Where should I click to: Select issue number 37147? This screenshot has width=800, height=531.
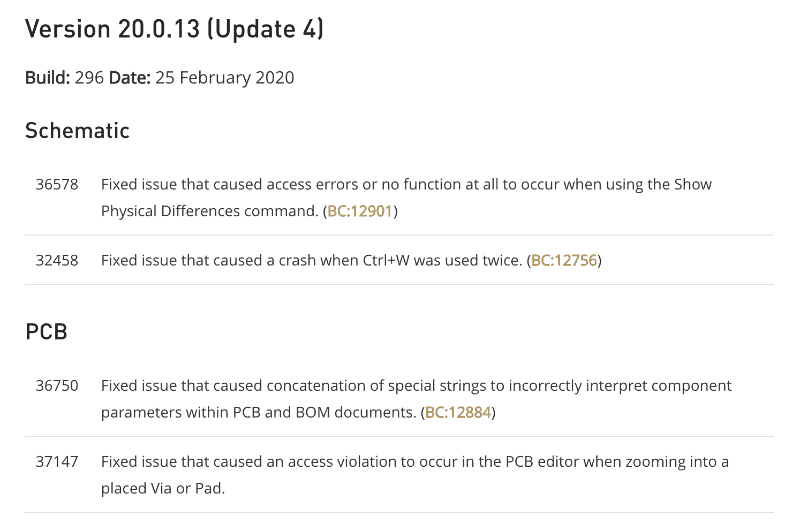[x=57, y=462]
